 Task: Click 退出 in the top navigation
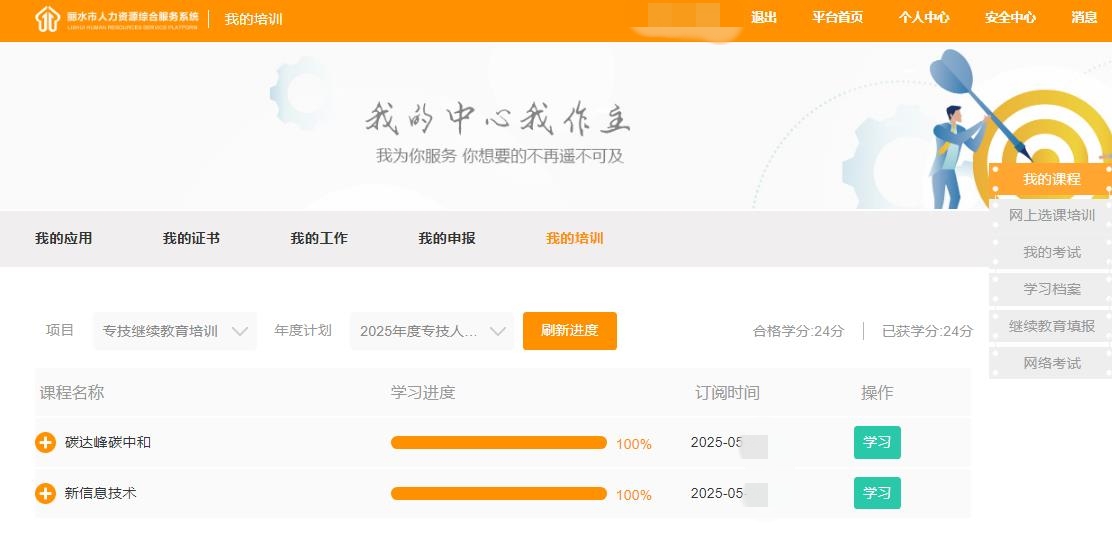pos(764,17)
